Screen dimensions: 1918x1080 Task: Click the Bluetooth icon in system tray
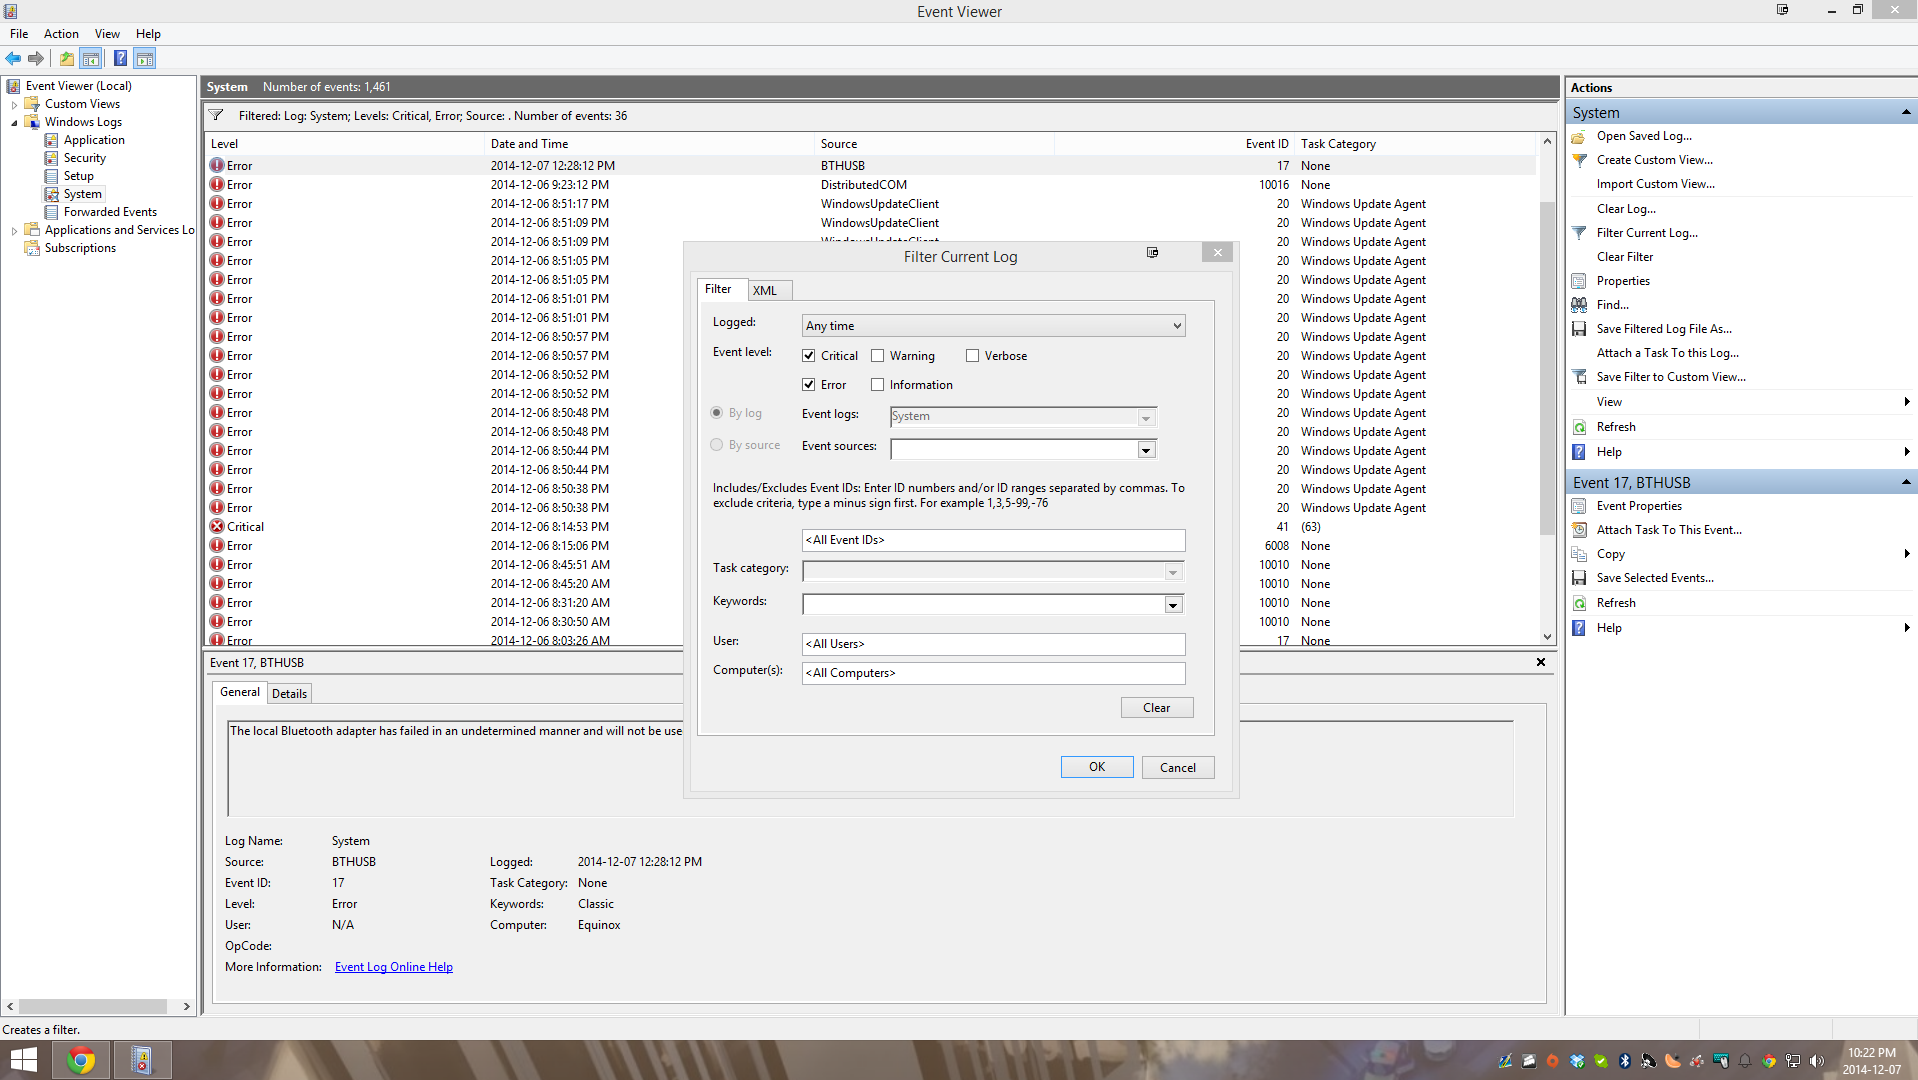(x=1625, y=1061)
